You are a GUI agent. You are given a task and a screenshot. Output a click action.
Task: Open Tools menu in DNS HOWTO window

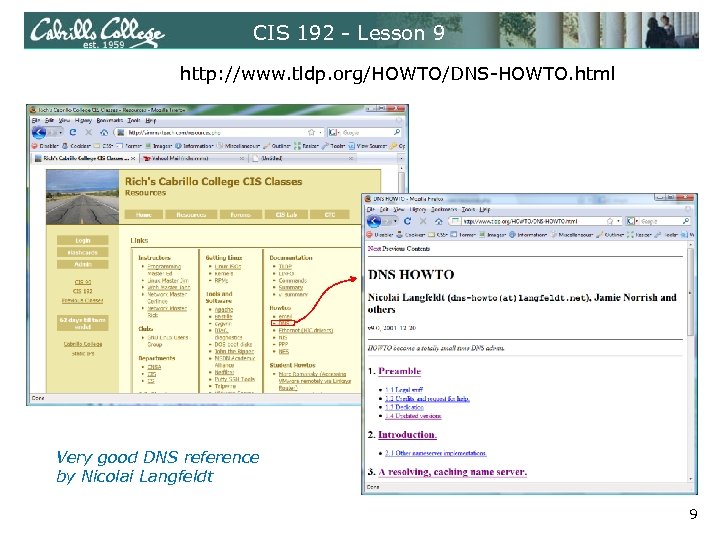pos(468,209)
